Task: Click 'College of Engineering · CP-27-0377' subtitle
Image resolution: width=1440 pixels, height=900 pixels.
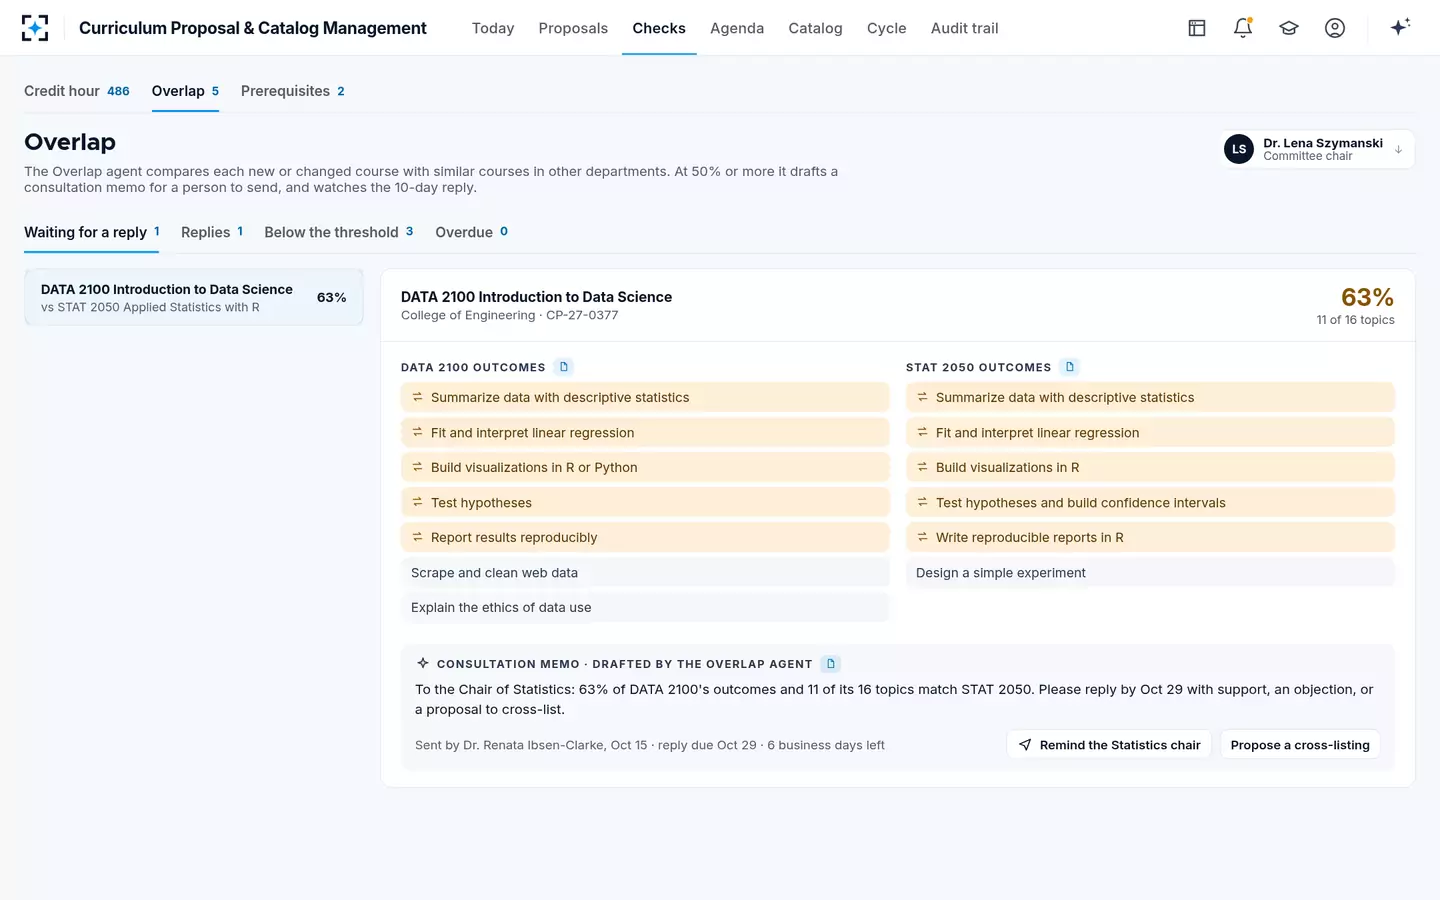Action: [x=510, y=315]
